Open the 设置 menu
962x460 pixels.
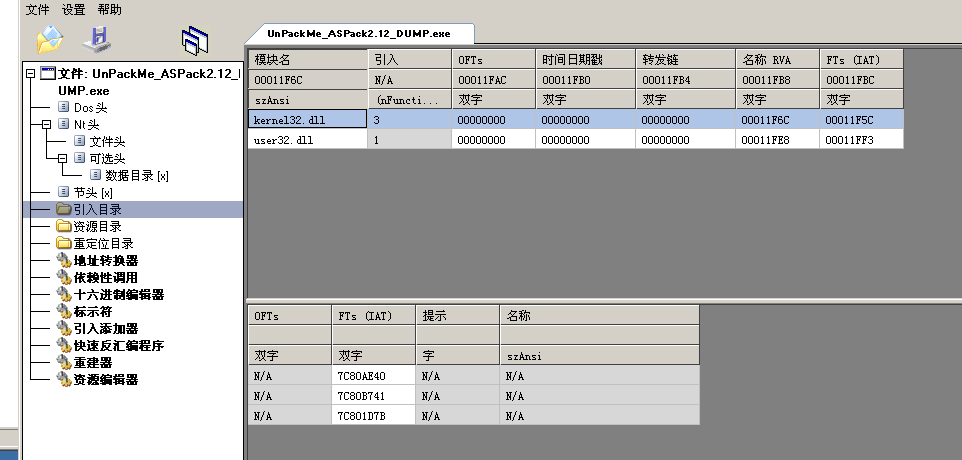(73, 9)
